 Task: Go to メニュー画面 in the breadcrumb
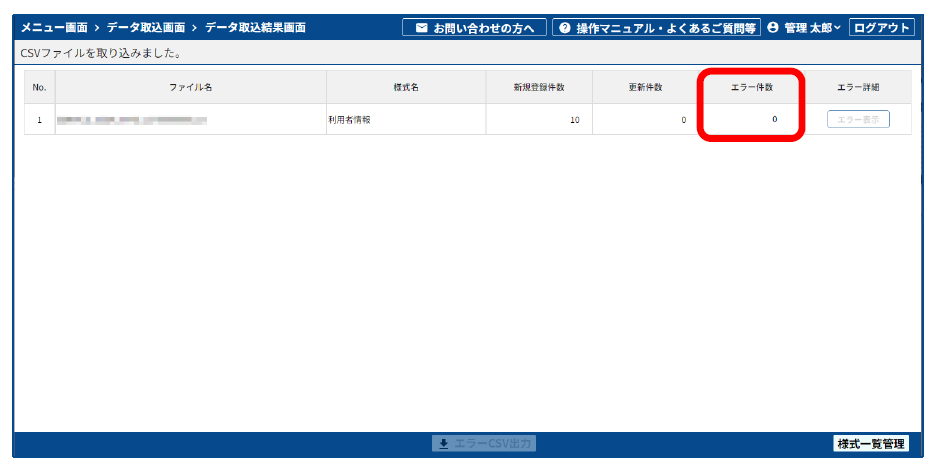coord(53,28)
